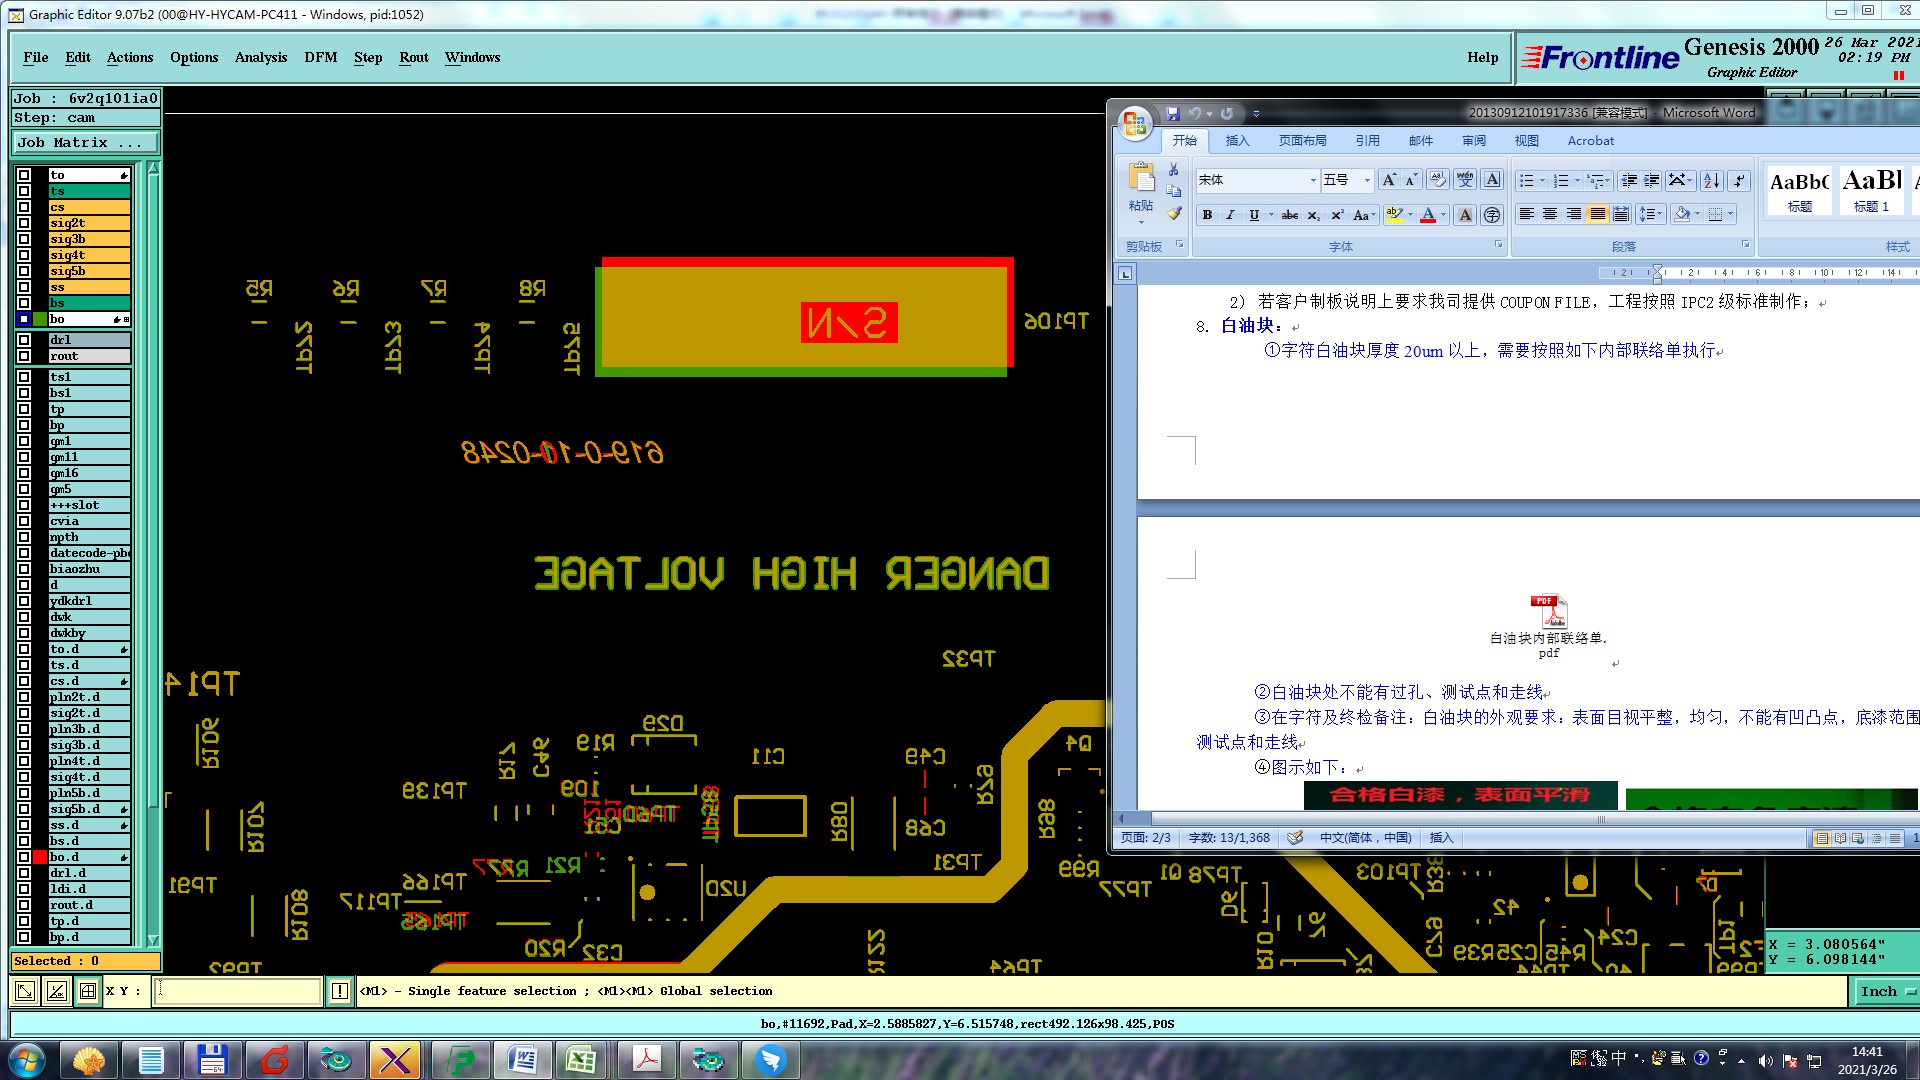The image size is (1920, 1080).
Task: Click the Cut scissors icon in Word
Action: 1174,170
